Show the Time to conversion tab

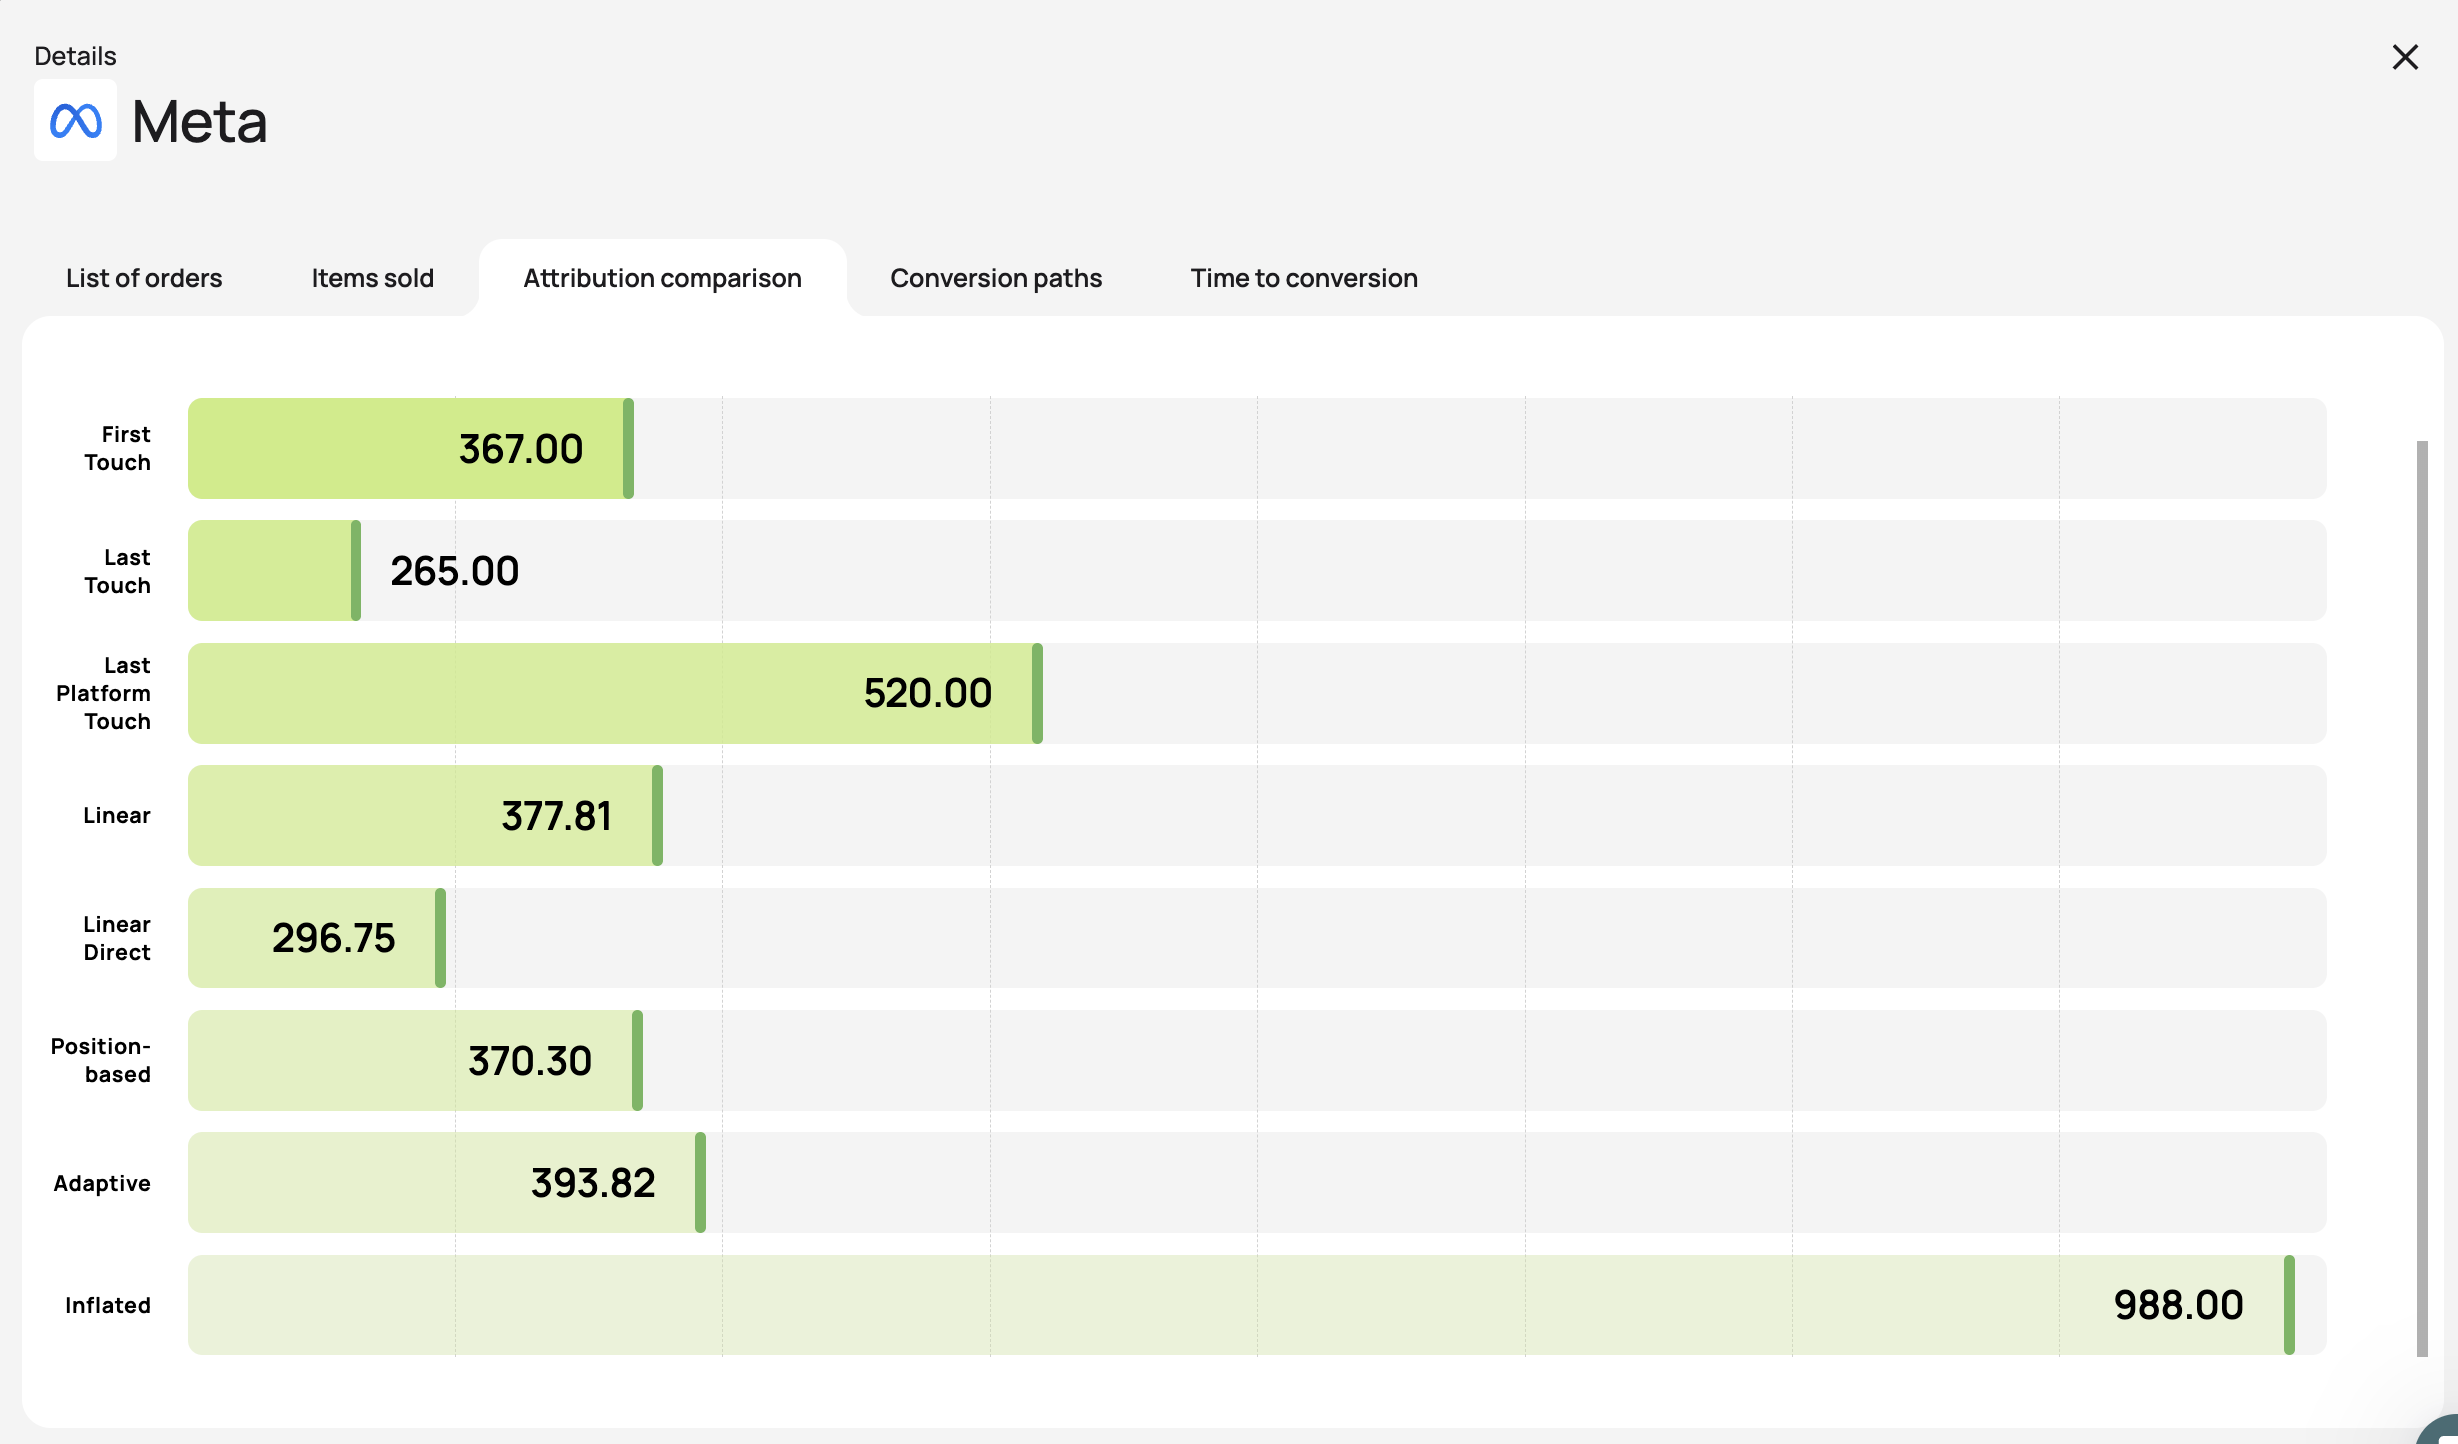point(1304,278)
